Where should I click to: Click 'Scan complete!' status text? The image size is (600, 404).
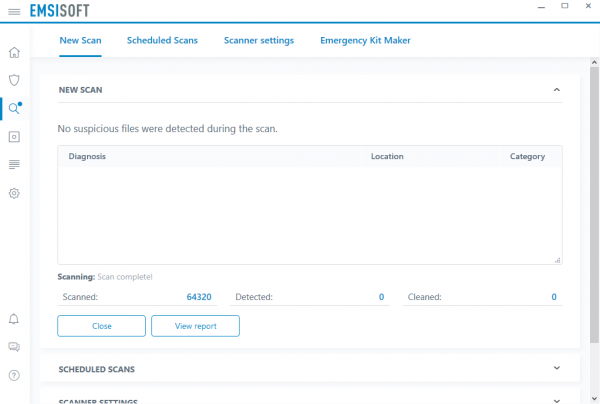coord(125,277)
